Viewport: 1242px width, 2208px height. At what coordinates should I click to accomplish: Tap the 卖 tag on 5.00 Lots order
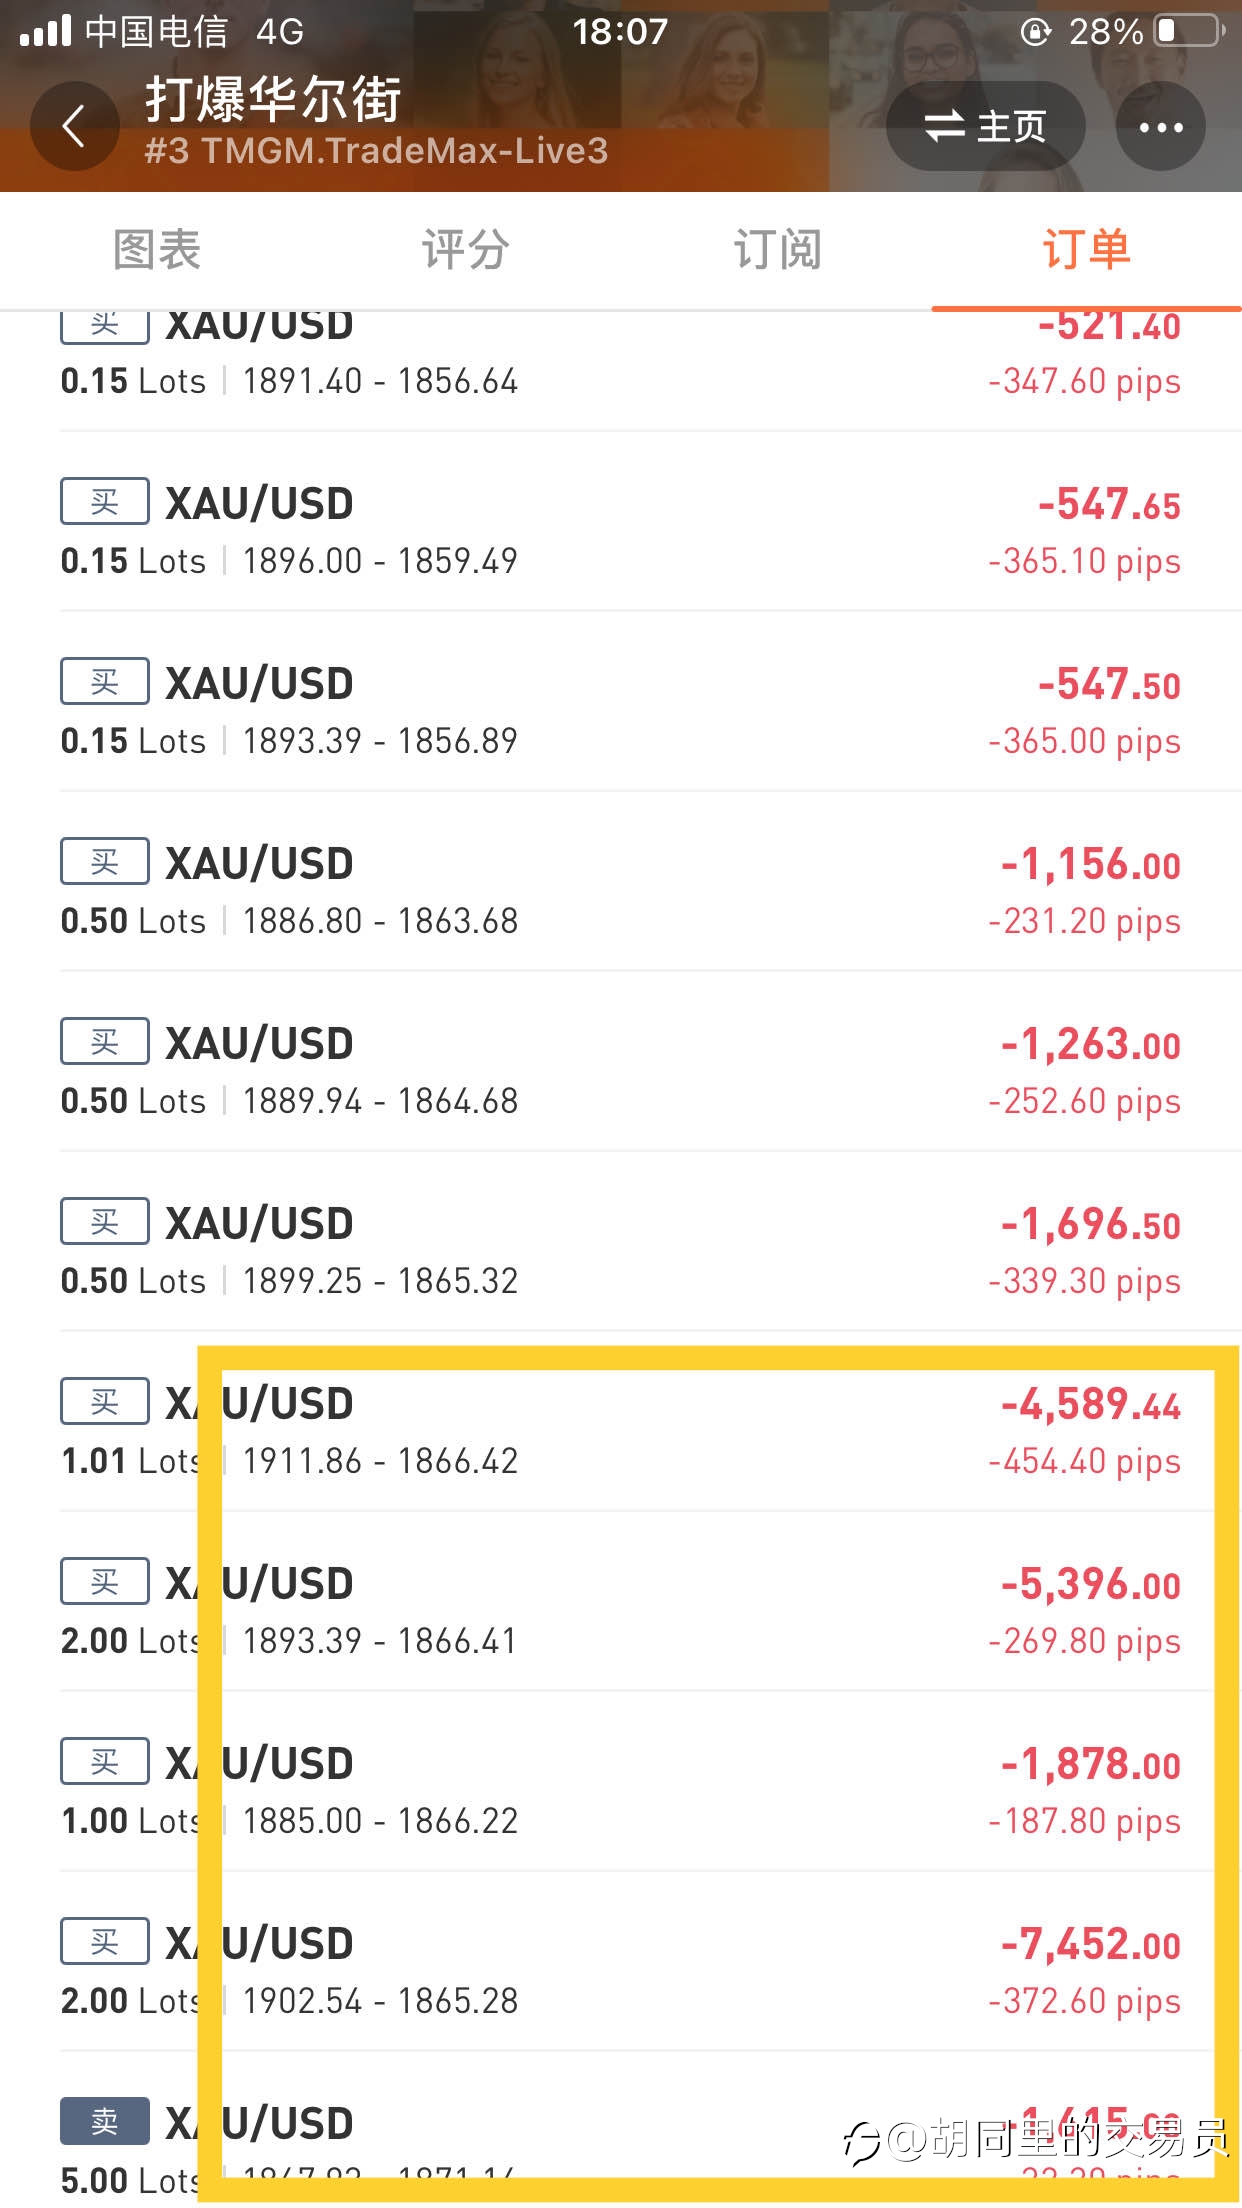coord(105,2121)
